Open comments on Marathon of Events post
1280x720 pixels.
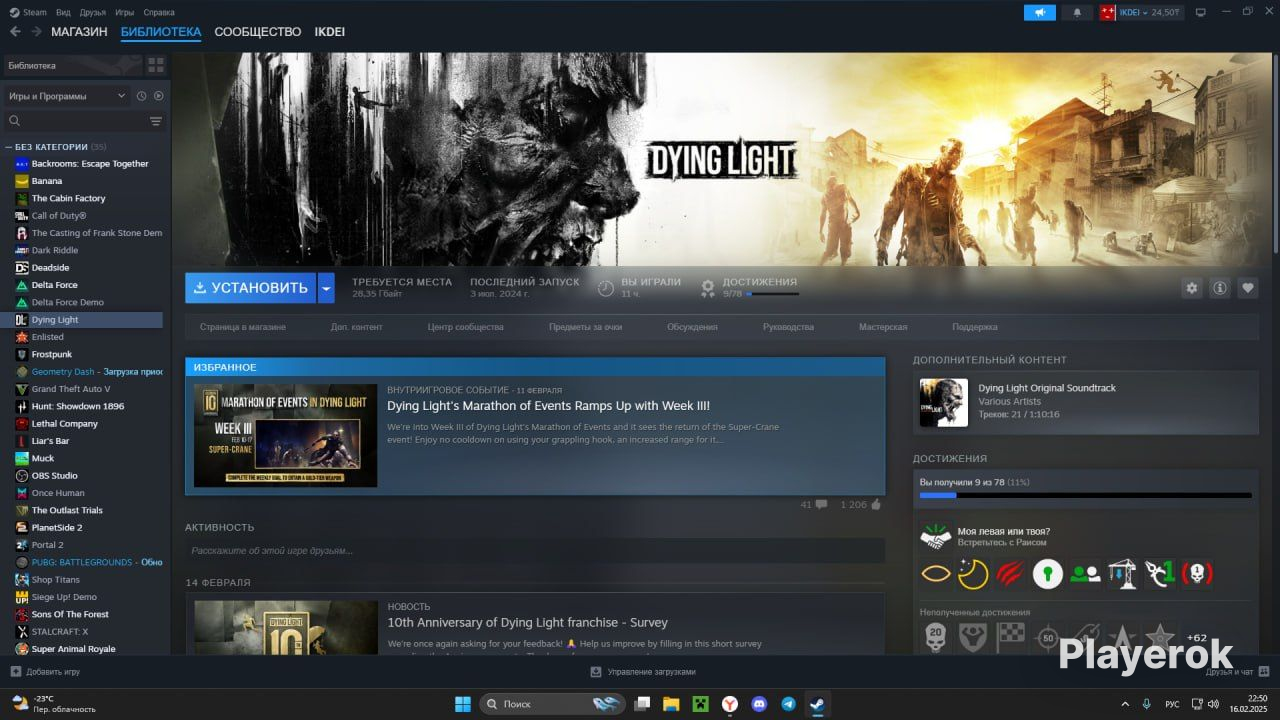click(821, 505)
